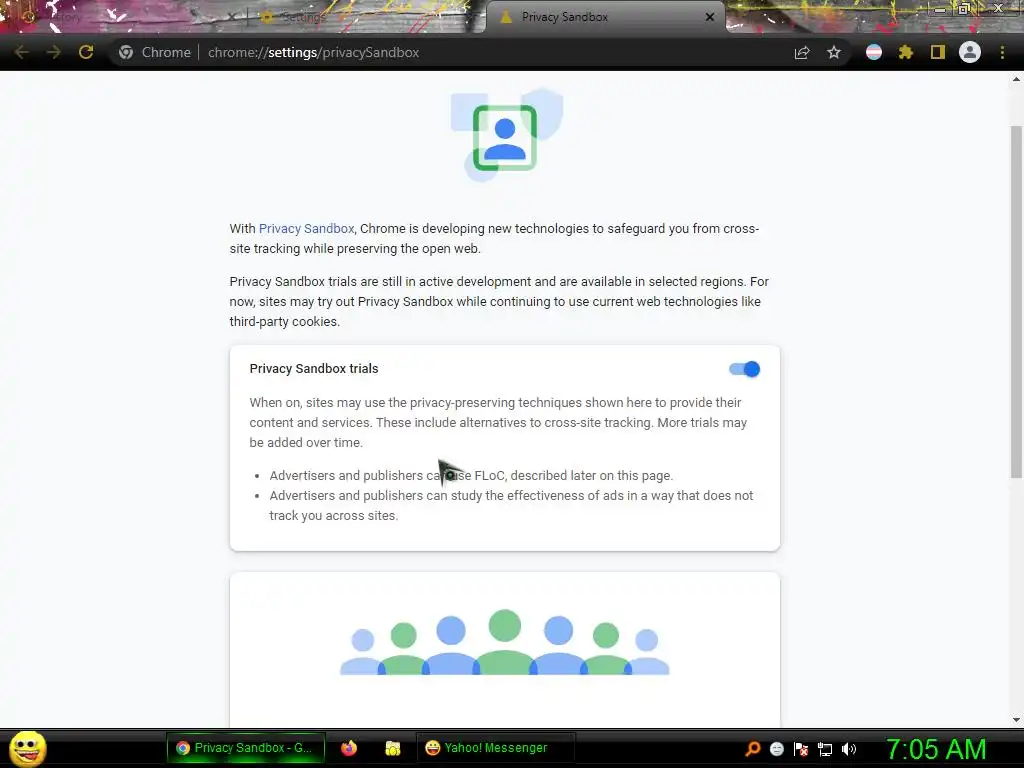The height and width of the screenshot is (768, 1024).
Task: Click the 'Privacy Sandbox trials' heading text
Action: point(313,368)
